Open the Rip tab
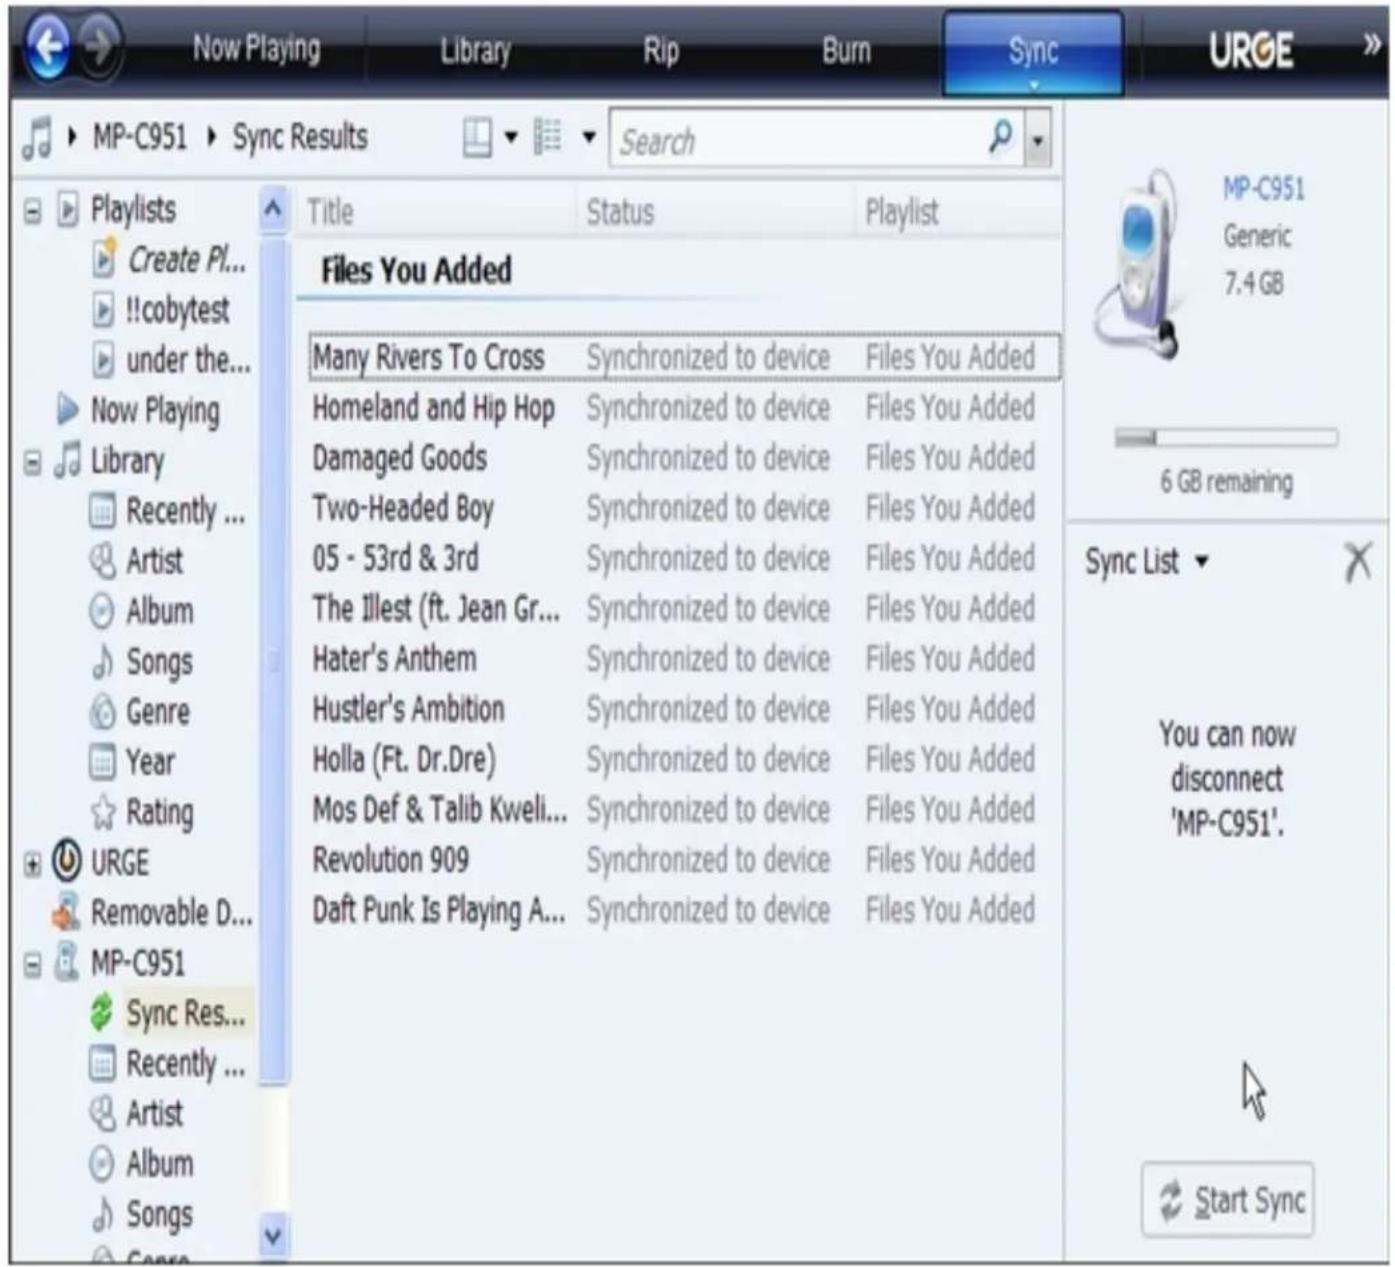Screen dimensions: 1395x1267 pyautogui.click(x=660, y=51)
